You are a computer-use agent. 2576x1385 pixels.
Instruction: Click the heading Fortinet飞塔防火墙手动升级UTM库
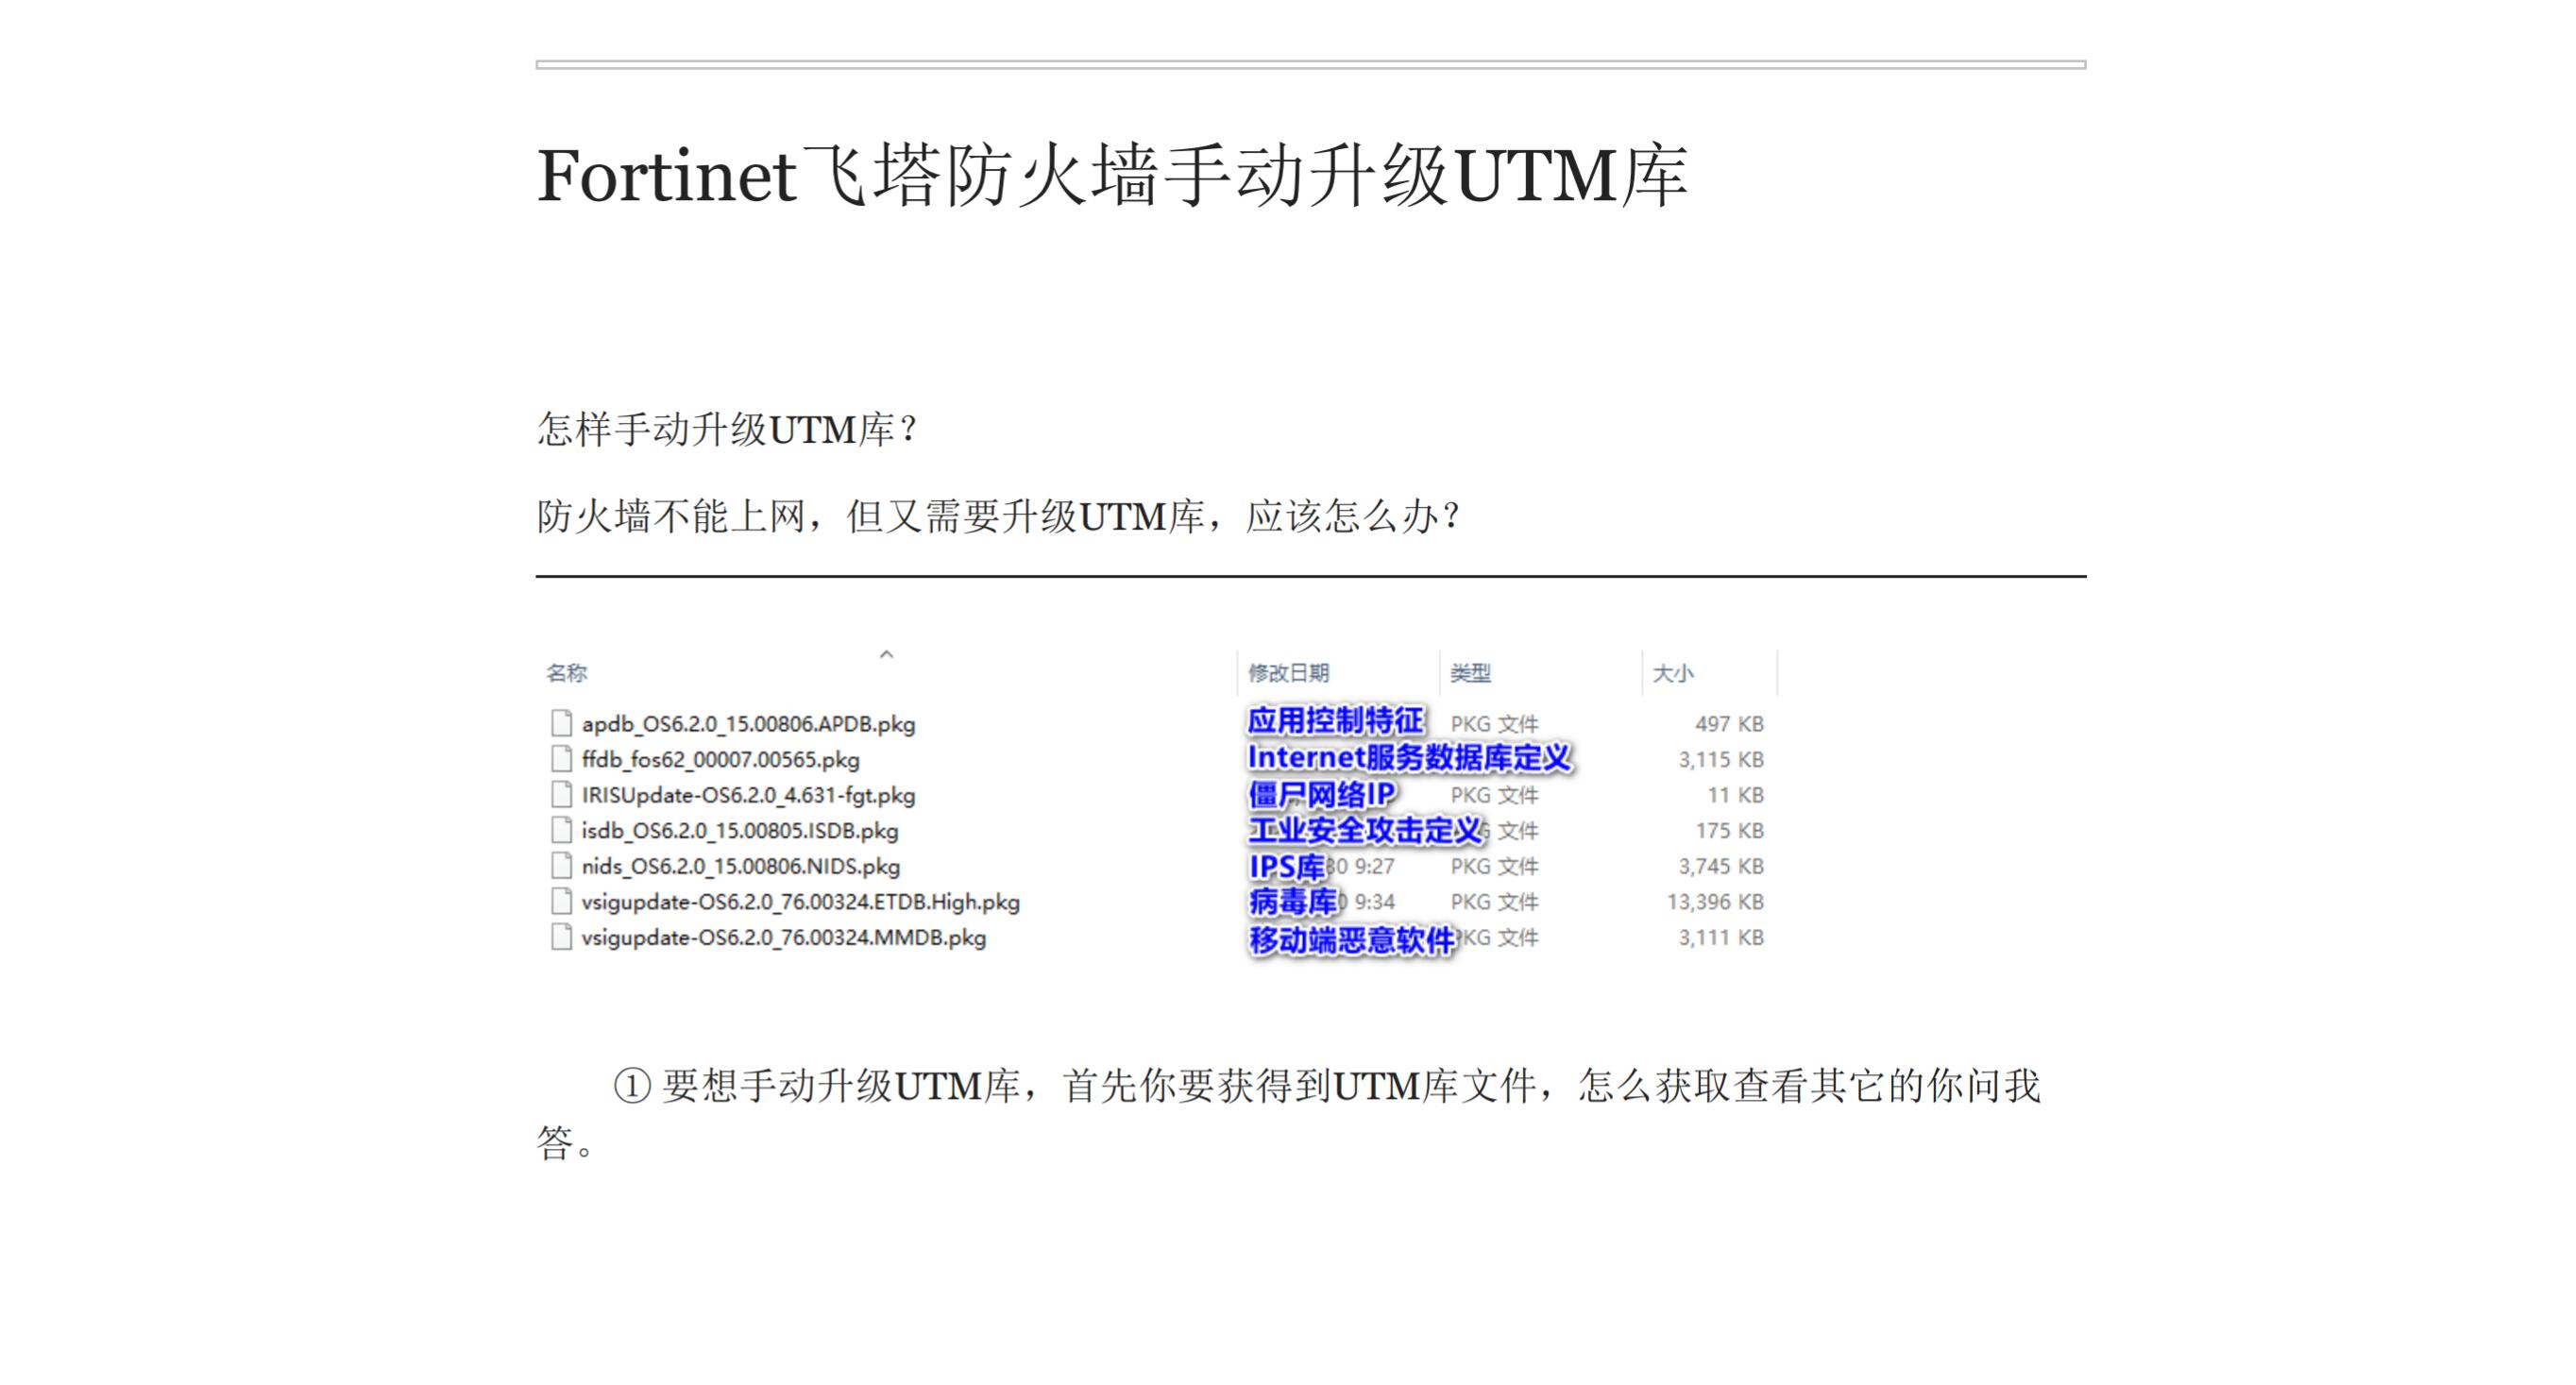coord(1113,176)
